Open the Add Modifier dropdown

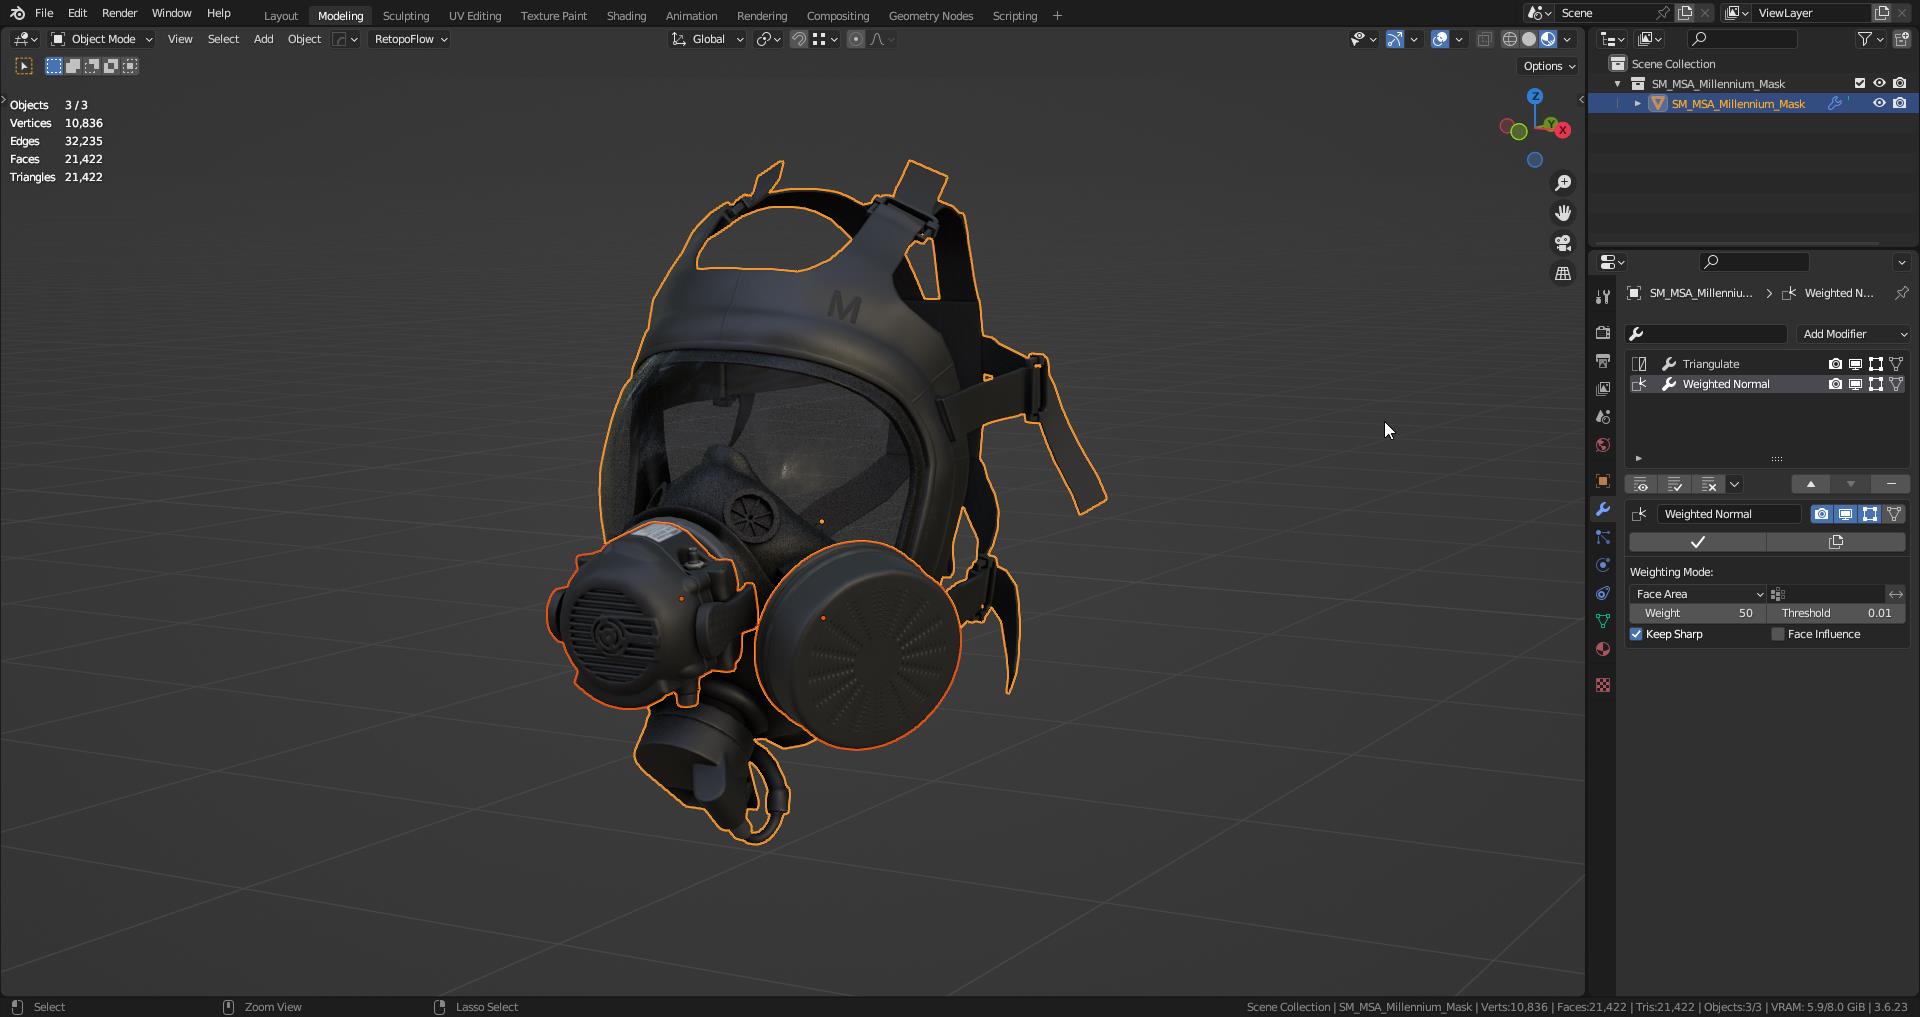(x=1854, y=334)
